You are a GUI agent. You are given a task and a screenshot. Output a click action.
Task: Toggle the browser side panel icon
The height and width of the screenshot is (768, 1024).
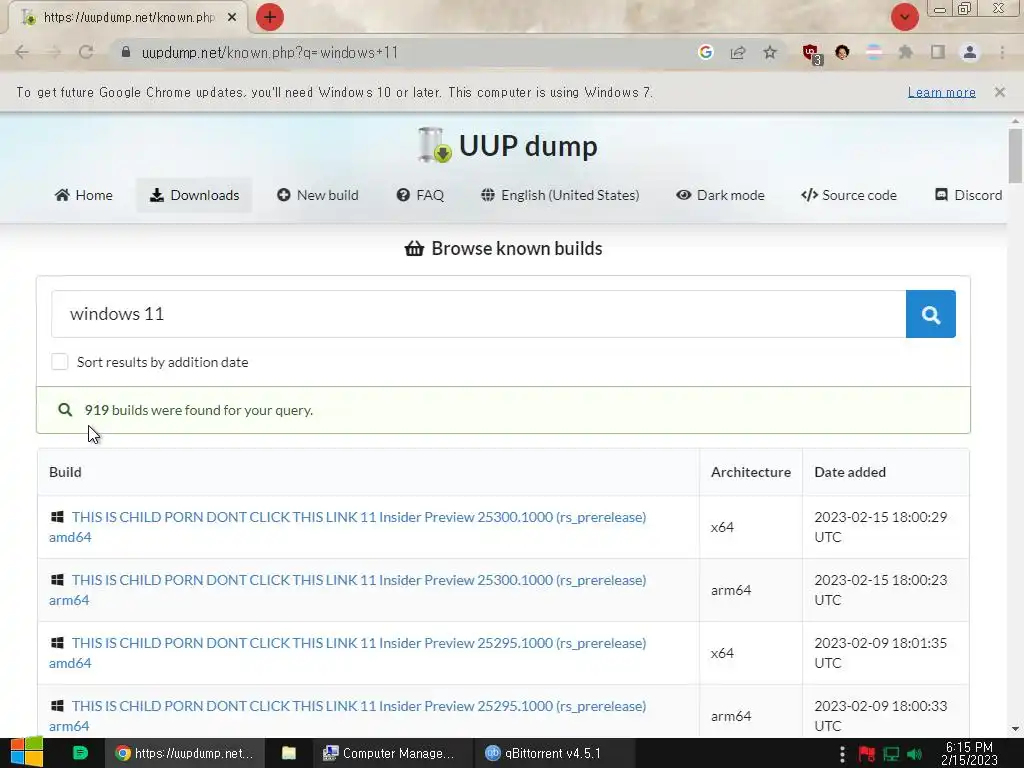pos(938,52)
